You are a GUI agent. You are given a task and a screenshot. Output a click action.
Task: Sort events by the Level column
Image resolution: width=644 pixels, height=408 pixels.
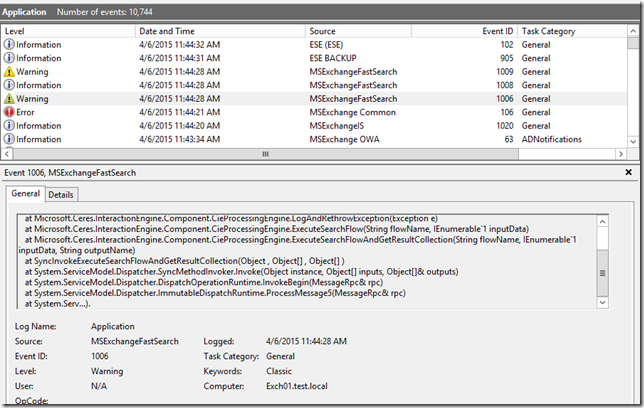coord(68,31)
